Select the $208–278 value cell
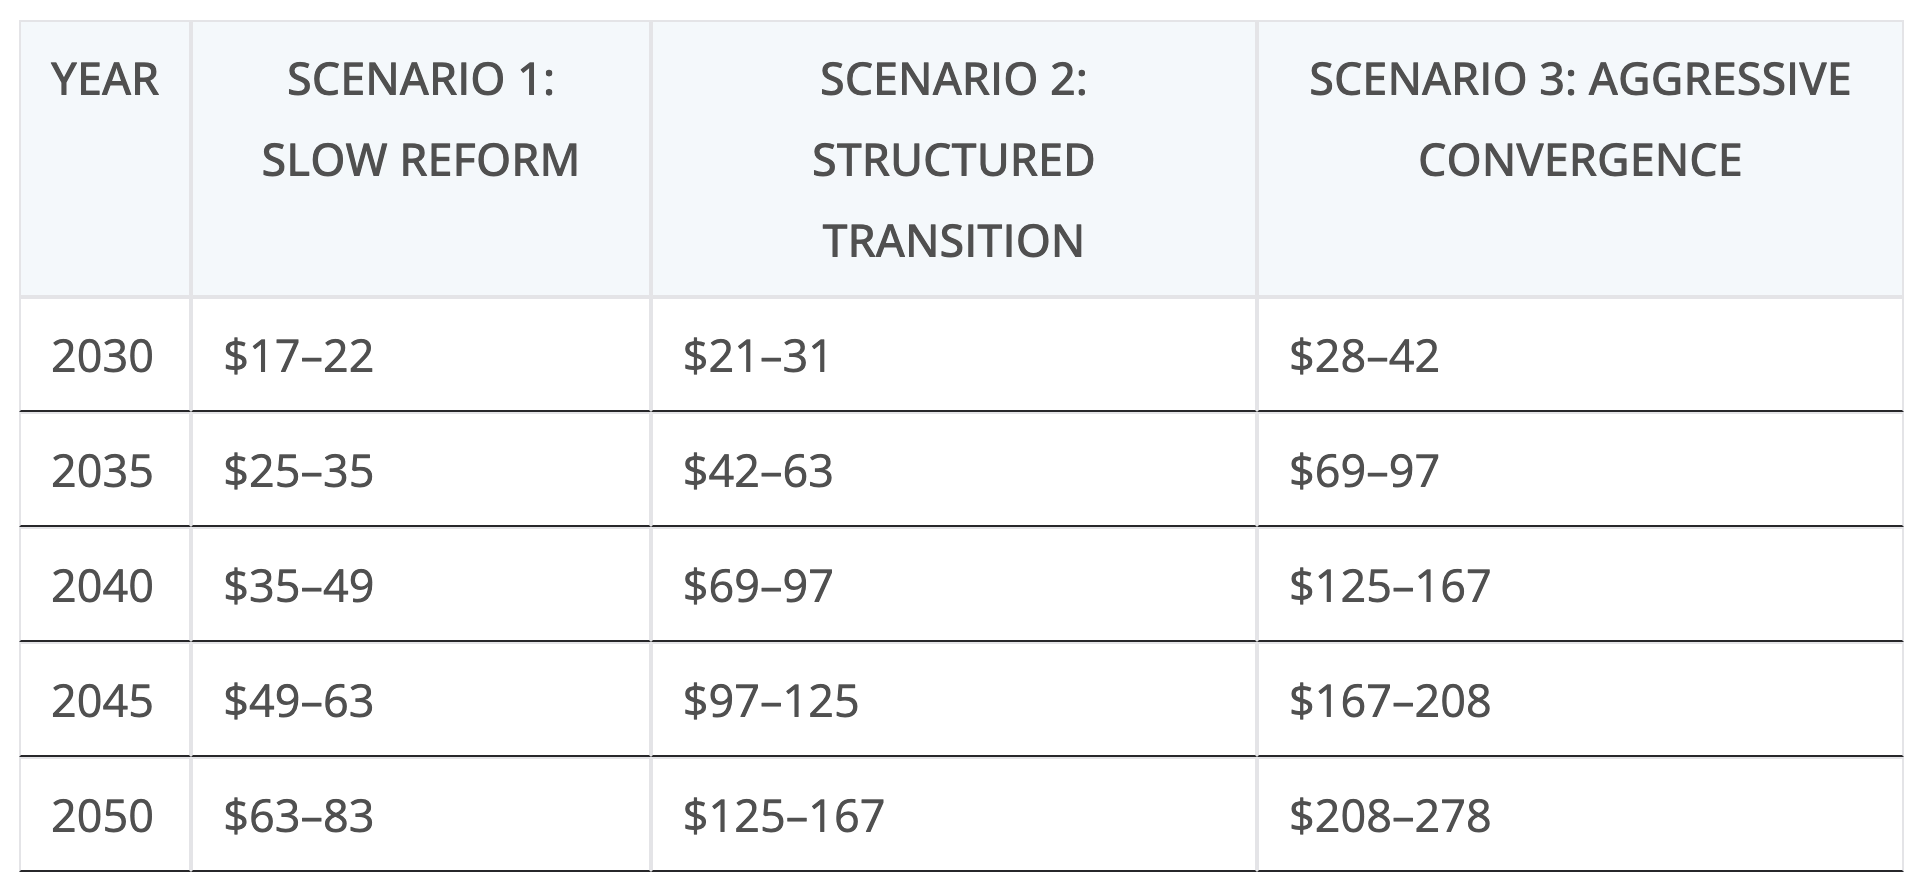1919x890 pixels. (x=1389, y=816)
